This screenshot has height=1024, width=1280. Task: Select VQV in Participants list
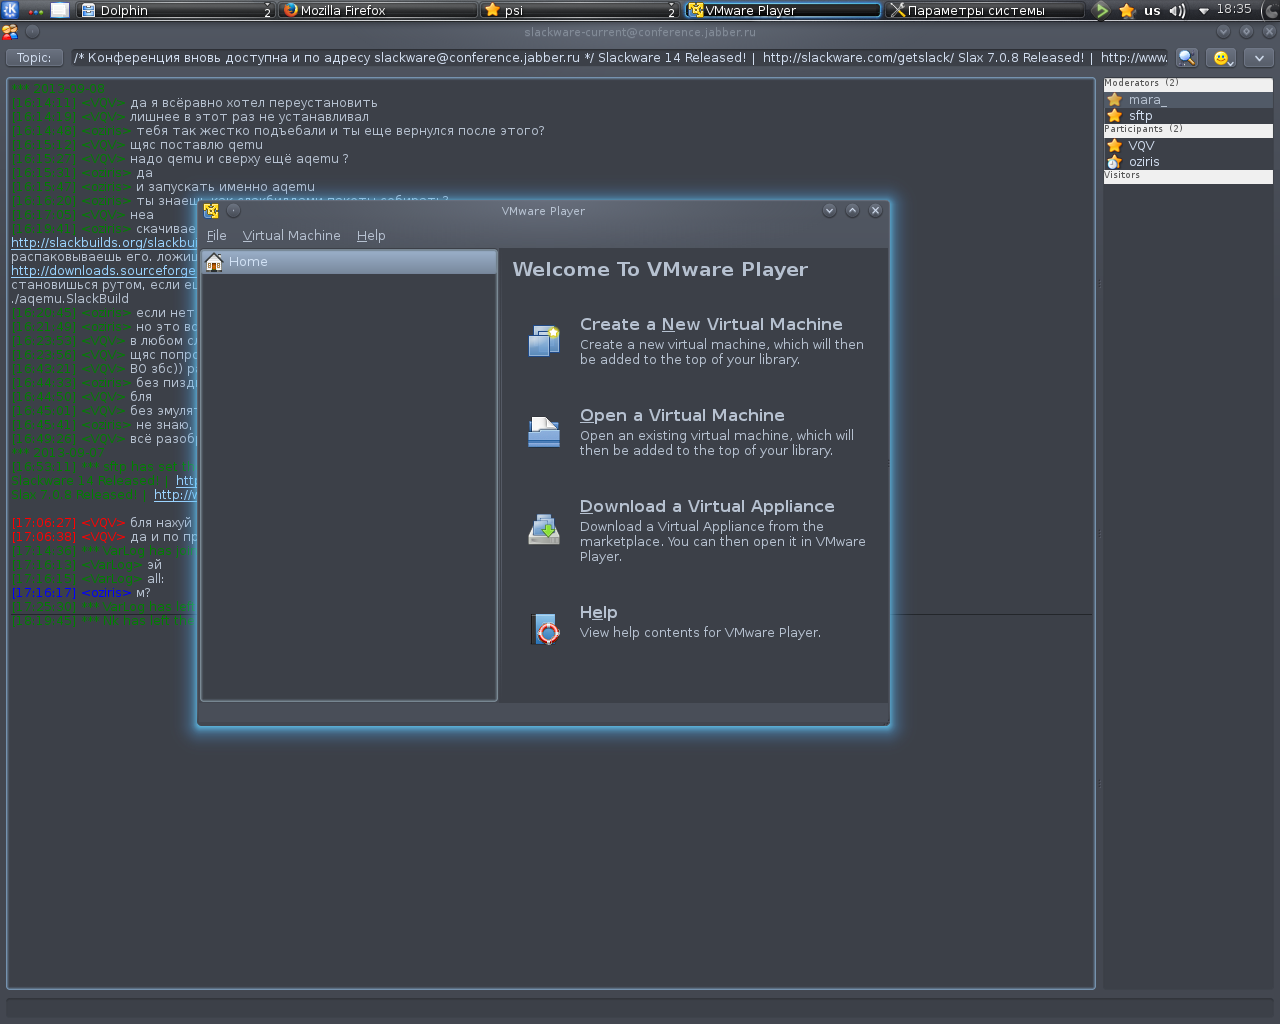(x=1188, y=146)
